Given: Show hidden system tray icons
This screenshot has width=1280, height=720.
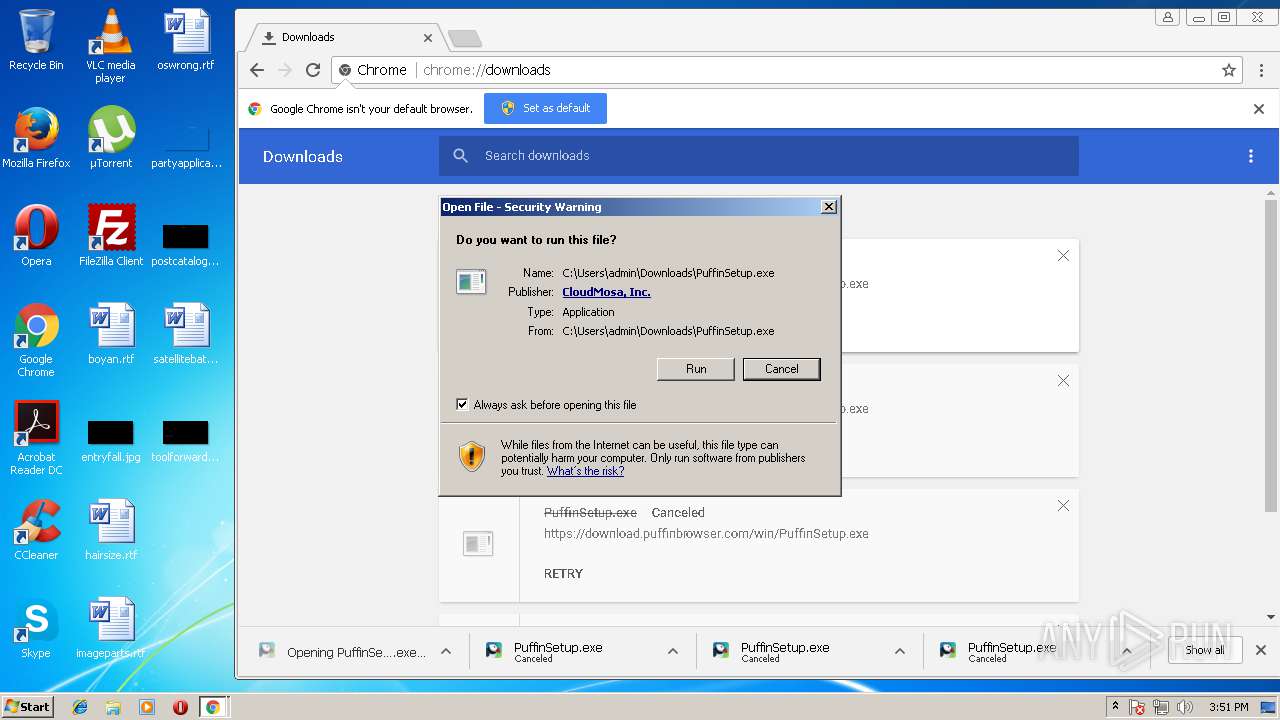Looking at the screenshot, I should coord(1115,707).
